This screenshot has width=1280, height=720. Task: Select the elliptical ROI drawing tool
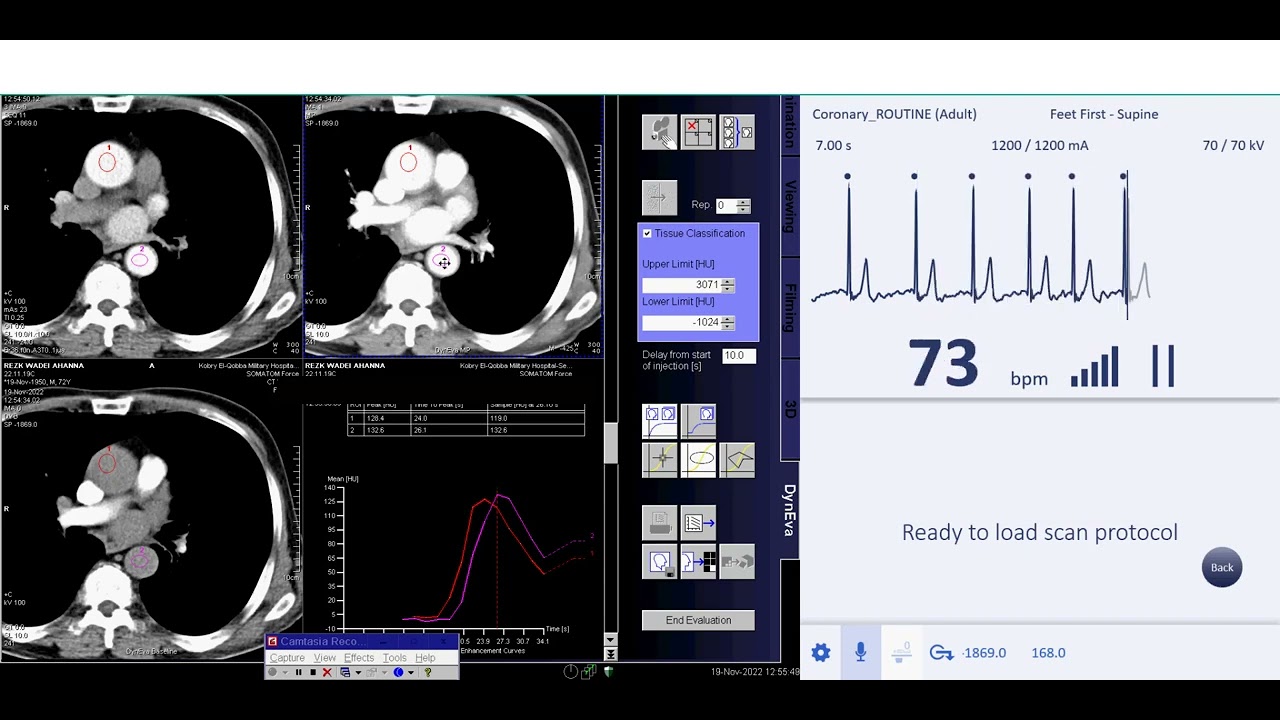point(698,460)
